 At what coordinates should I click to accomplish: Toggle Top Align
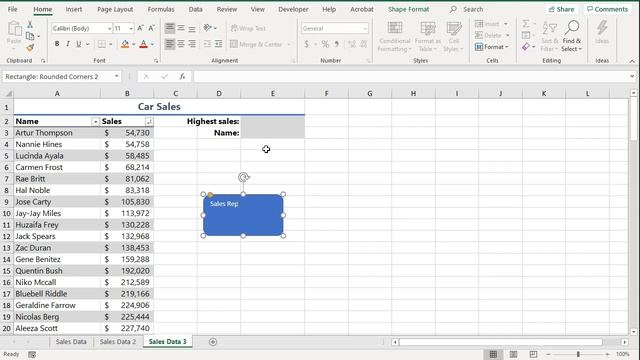point(170,28)
